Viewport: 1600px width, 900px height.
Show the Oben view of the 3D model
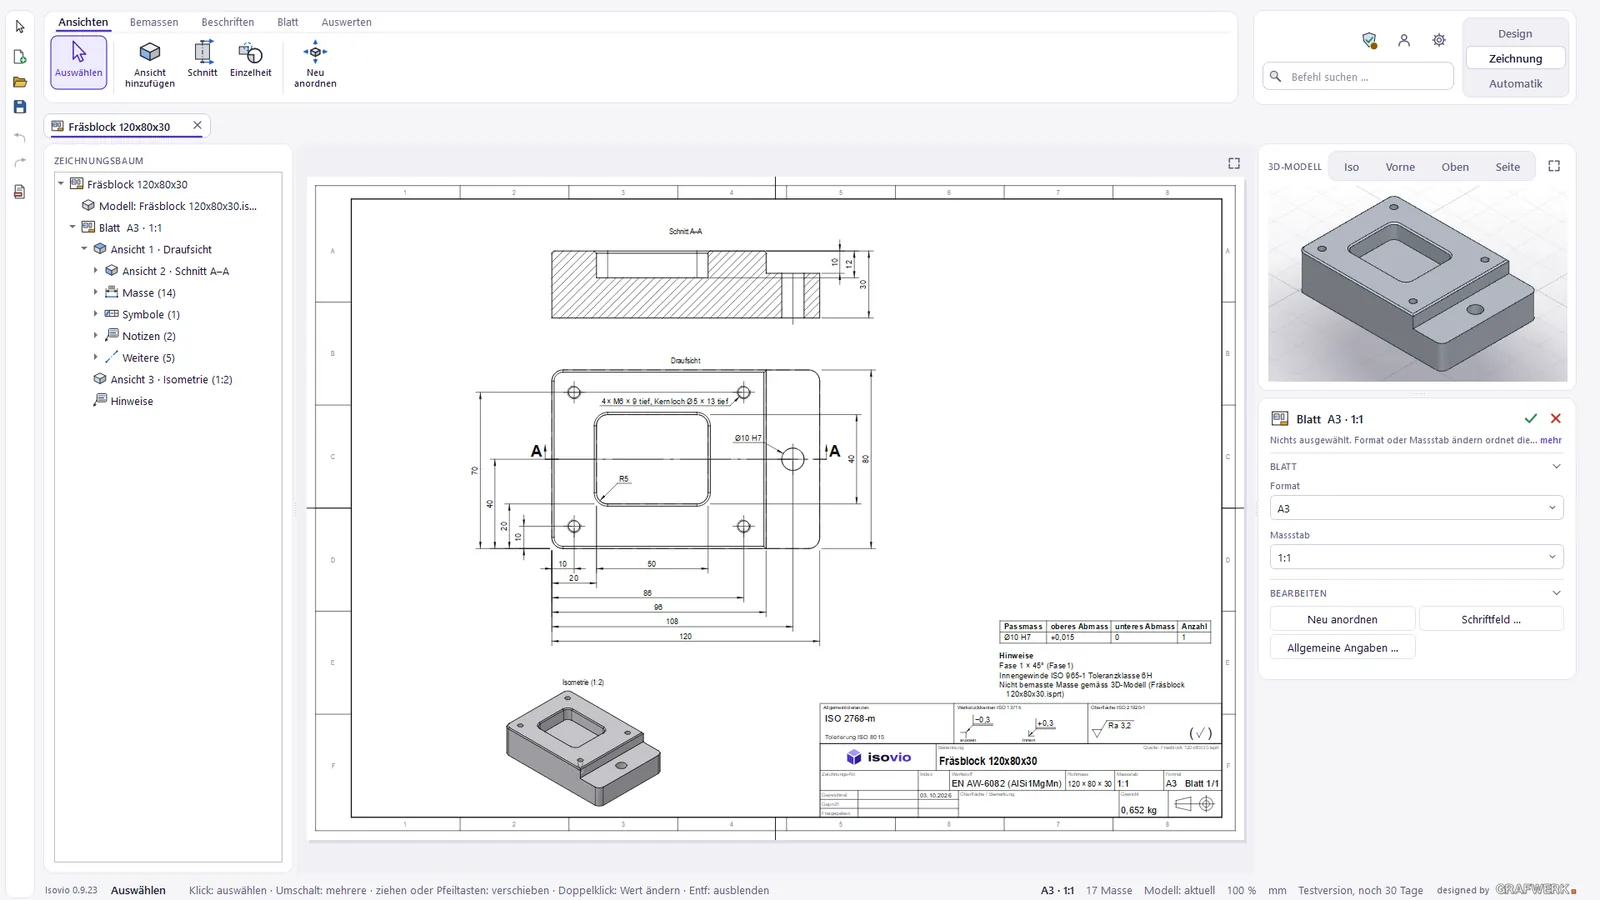(1455, 167)
